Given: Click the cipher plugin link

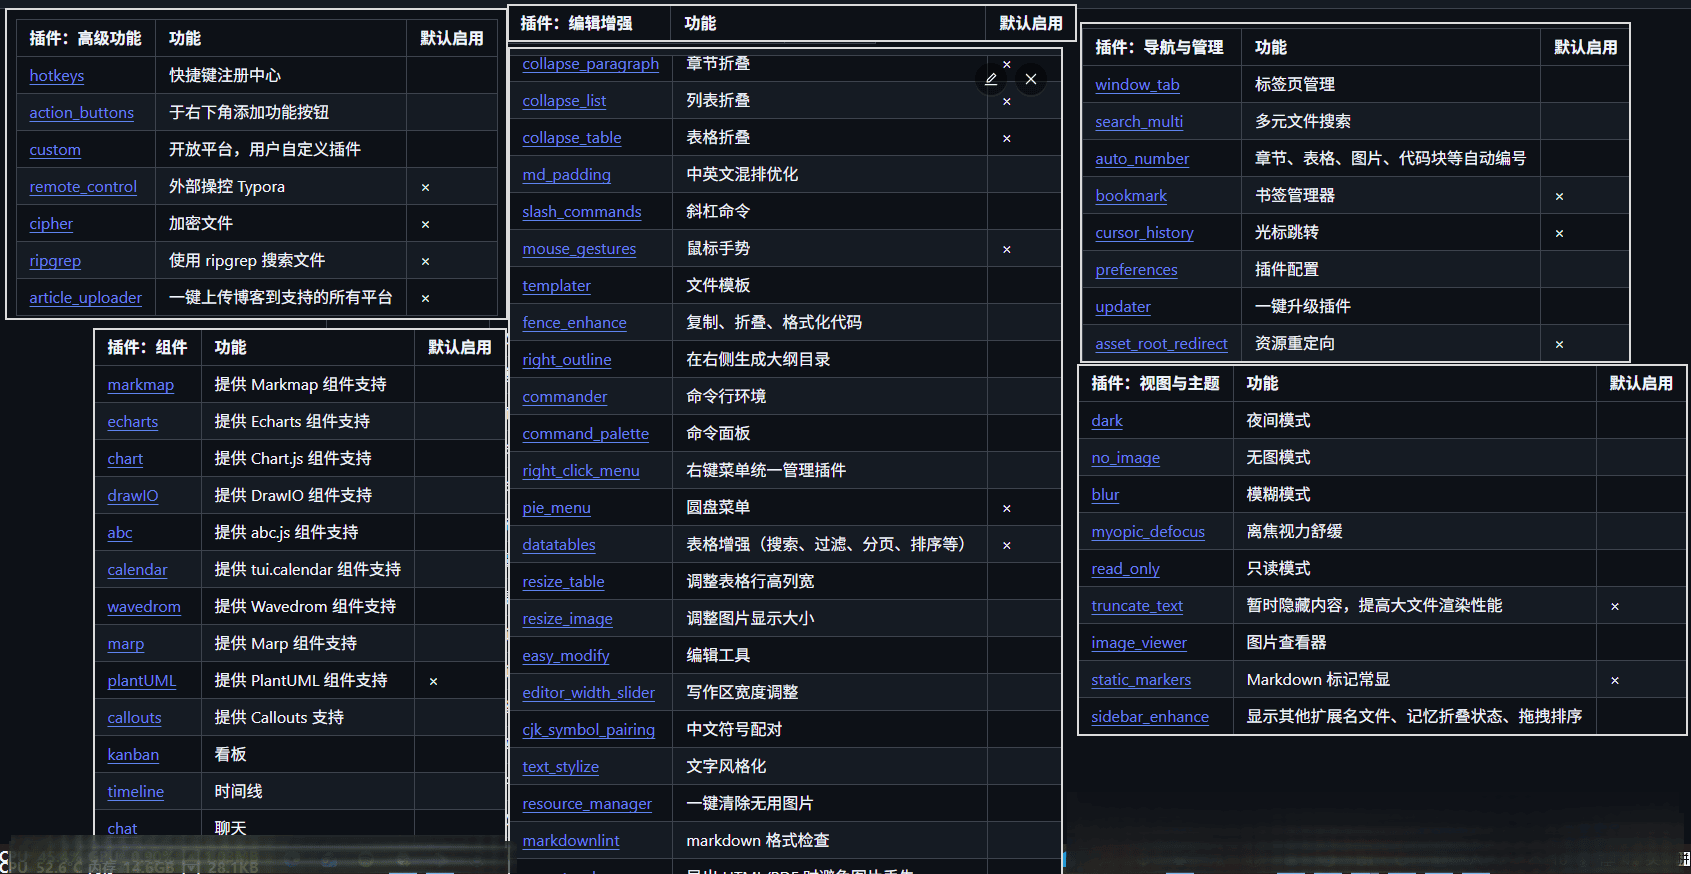Looking at the screenshot, I should pos(51,224).
